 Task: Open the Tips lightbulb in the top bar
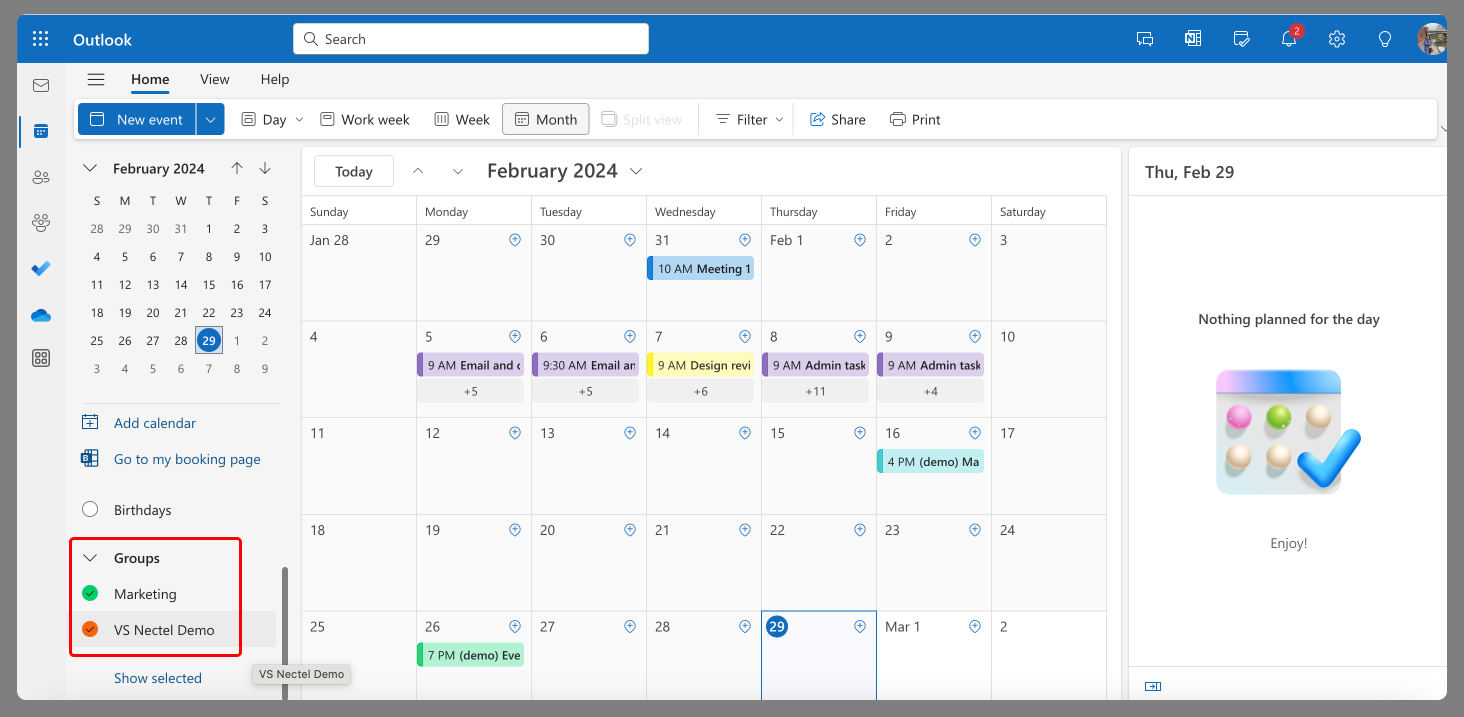(x=1384, y=38)
